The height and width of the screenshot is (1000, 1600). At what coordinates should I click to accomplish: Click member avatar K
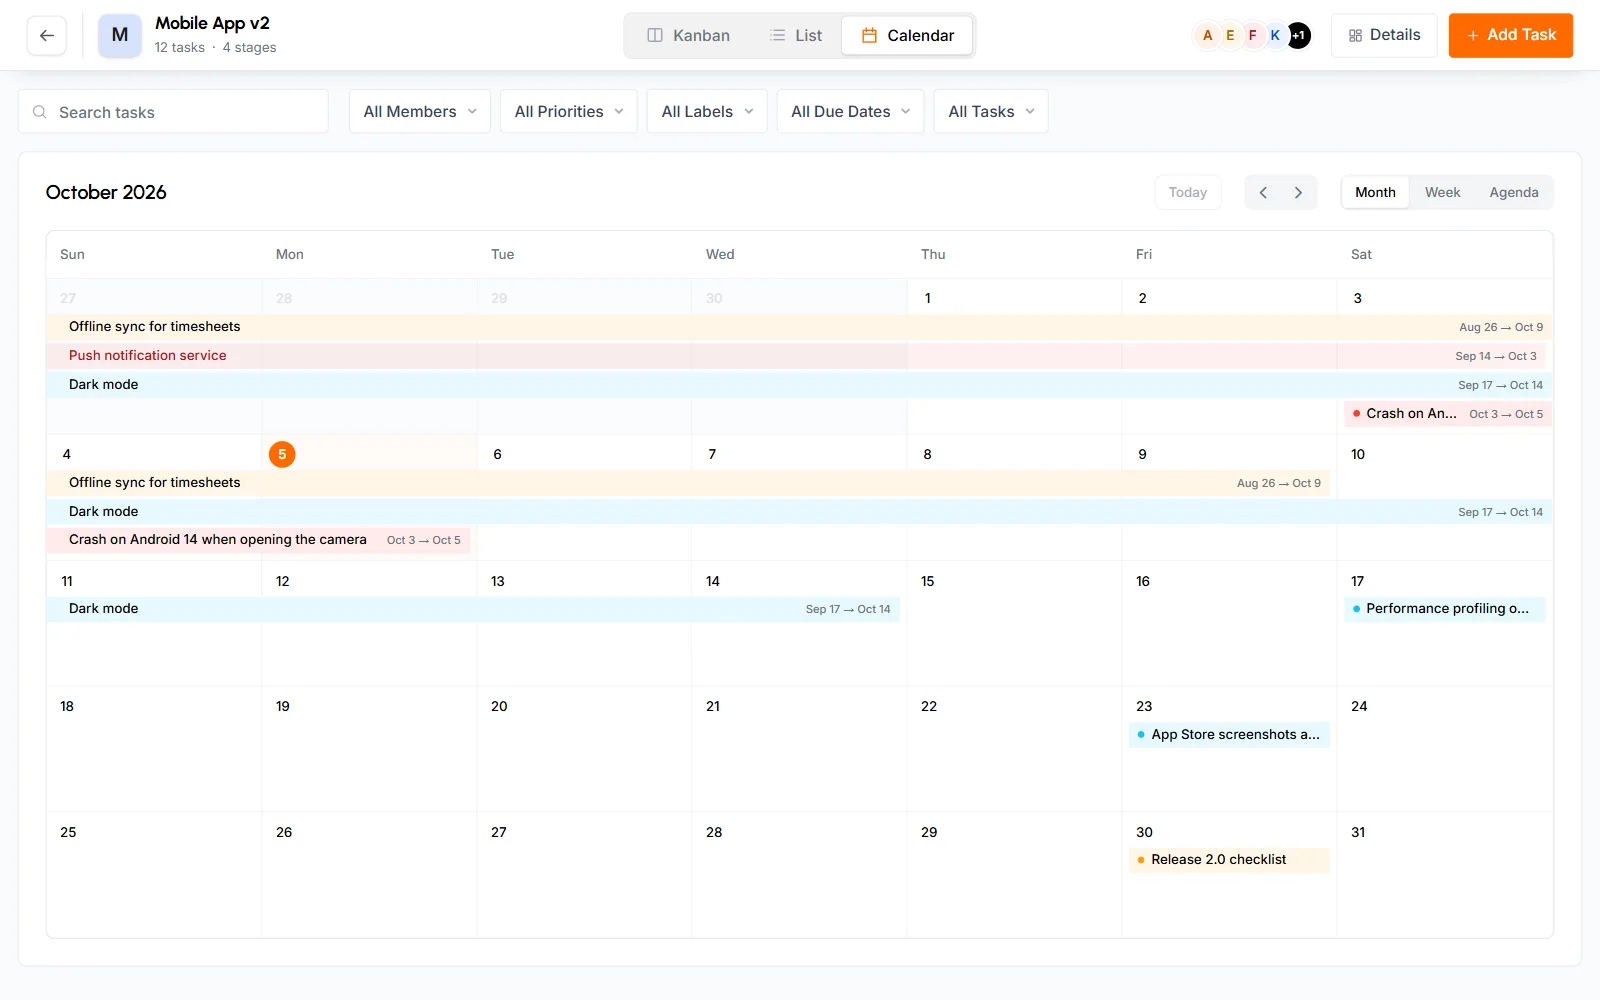[x=1275, y=35]
